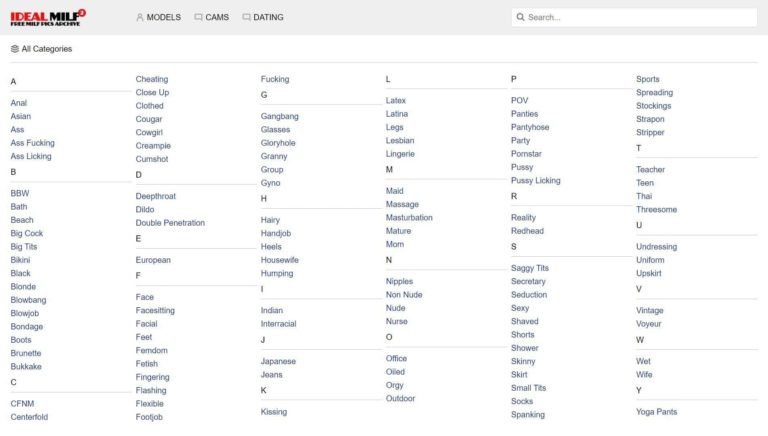Open the Uniform category link
768x436 pixels.
coord(650,260)
